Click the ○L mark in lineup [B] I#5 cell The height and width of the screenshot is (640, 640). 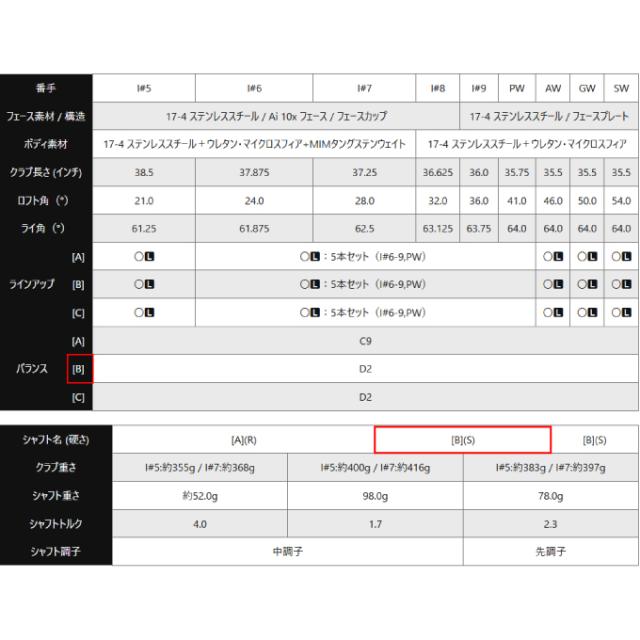point(144,284)
